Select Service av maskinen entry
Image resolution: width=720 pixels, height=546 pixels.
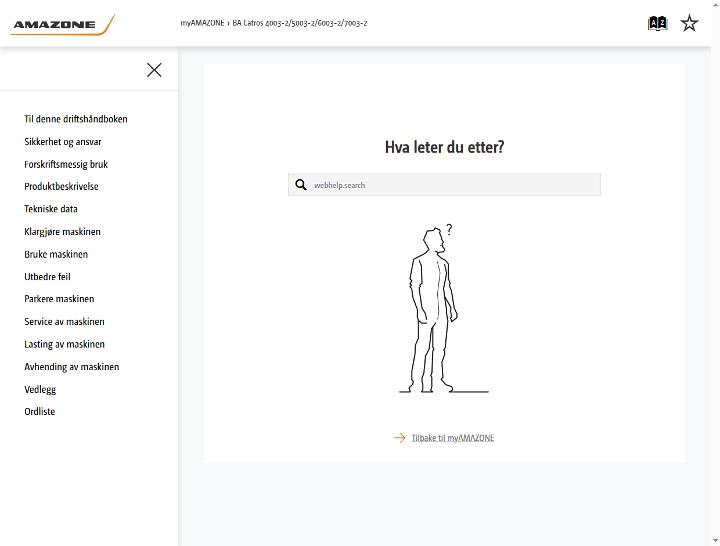(x=64, y=321)
